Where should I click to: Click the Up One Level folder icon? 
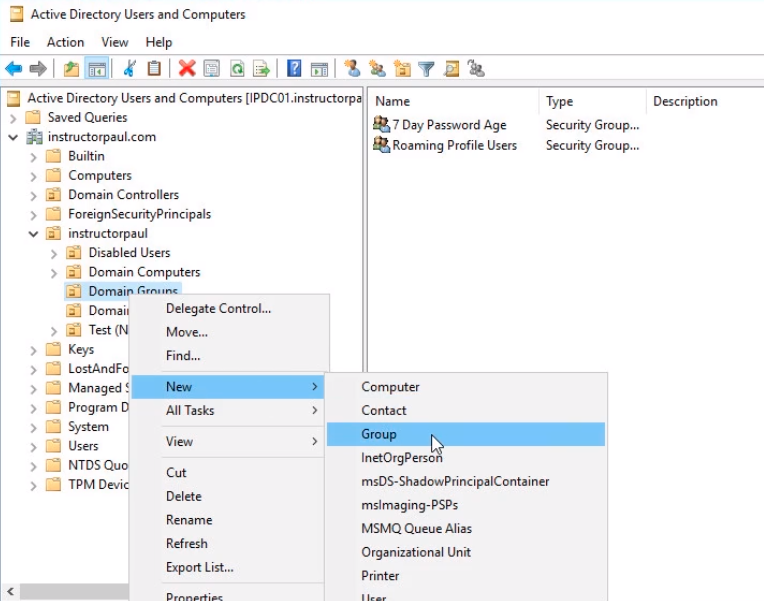tap(71, 69)
